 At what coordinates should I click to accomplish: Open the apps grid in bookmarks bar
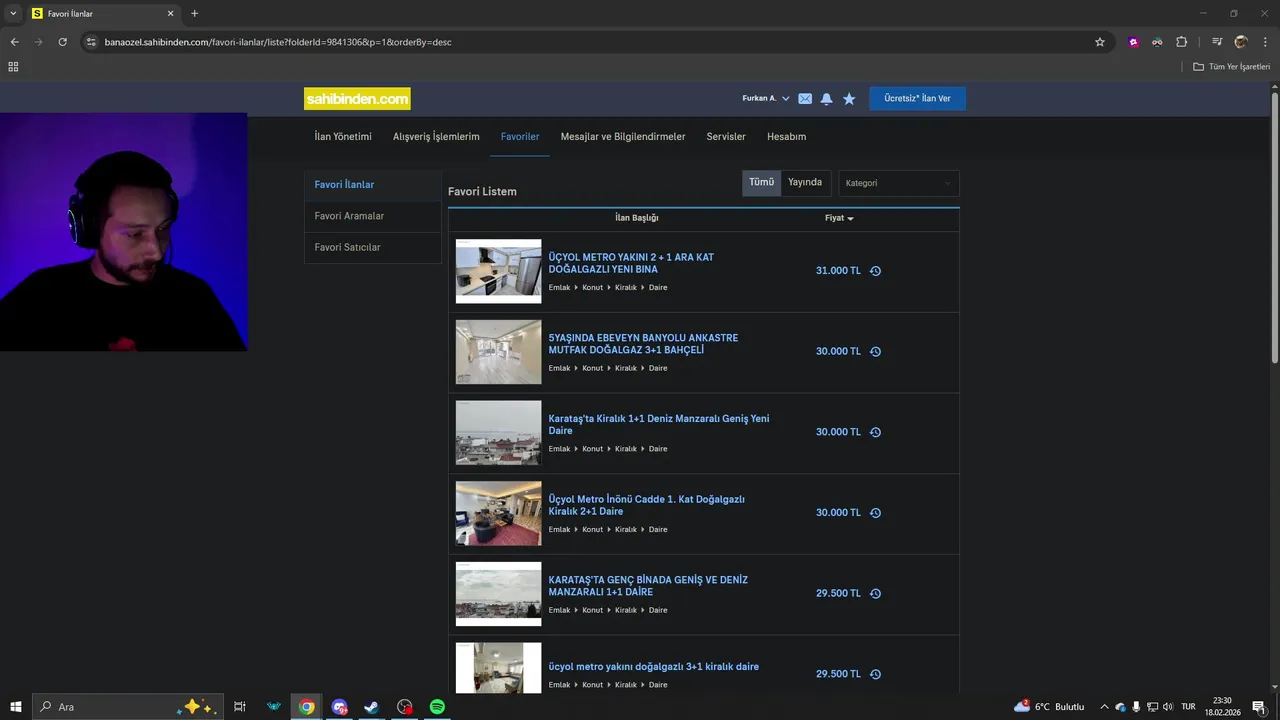[13, 67]
